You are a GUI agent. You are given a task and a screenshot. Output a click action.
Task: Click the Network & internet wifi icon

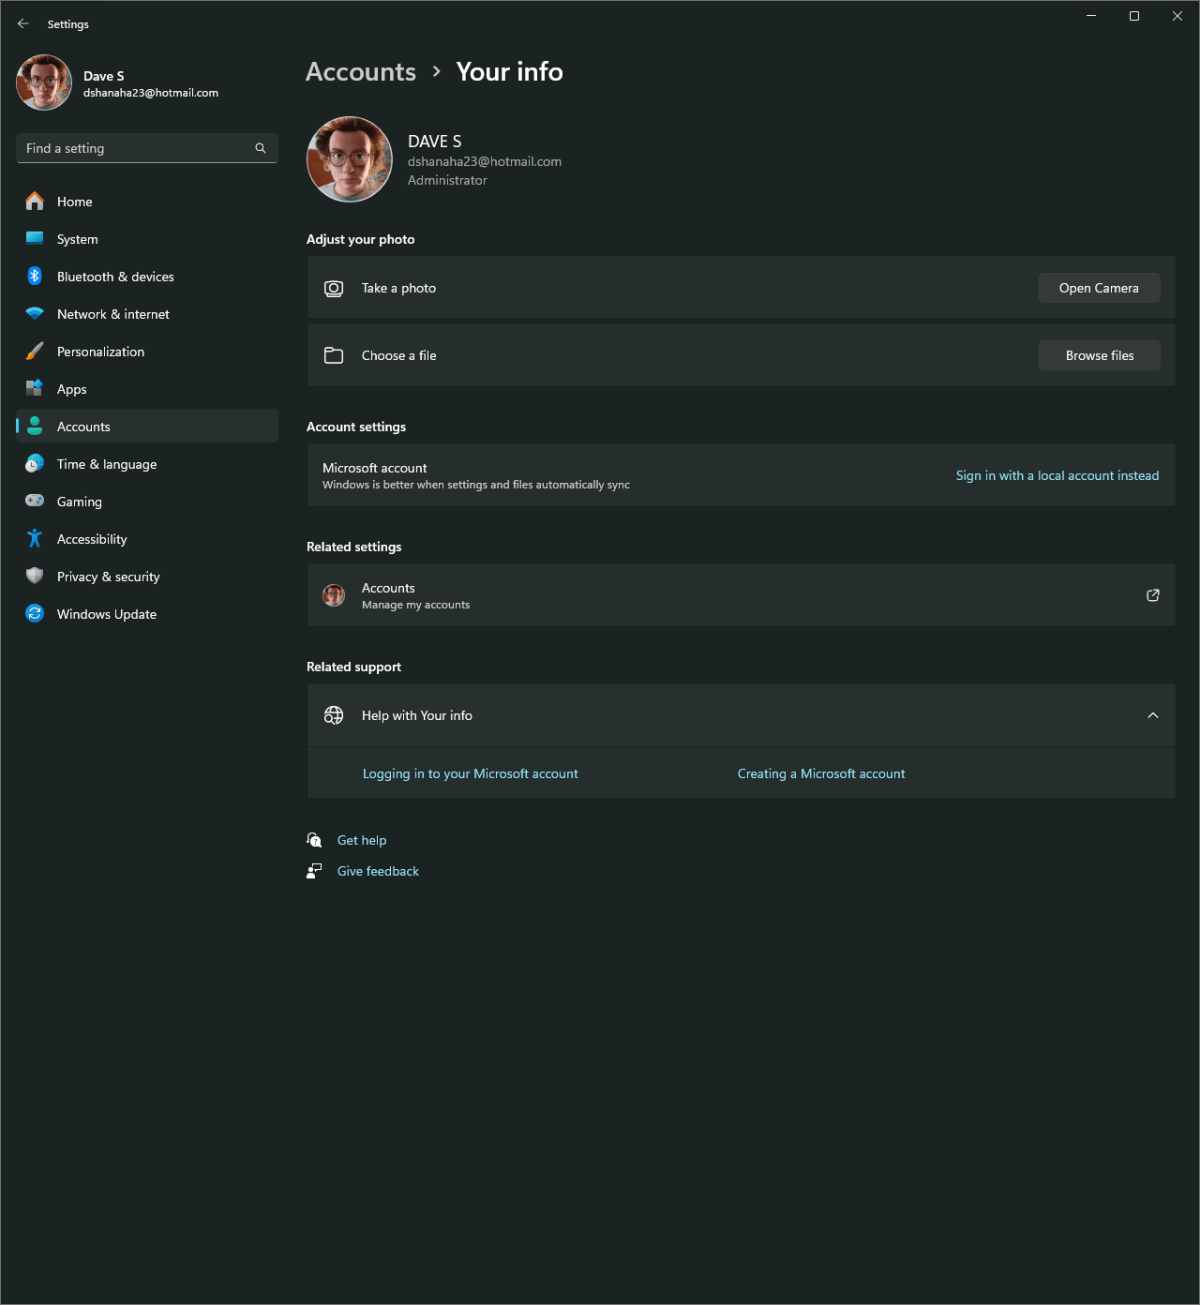click(x=35, y=314)
